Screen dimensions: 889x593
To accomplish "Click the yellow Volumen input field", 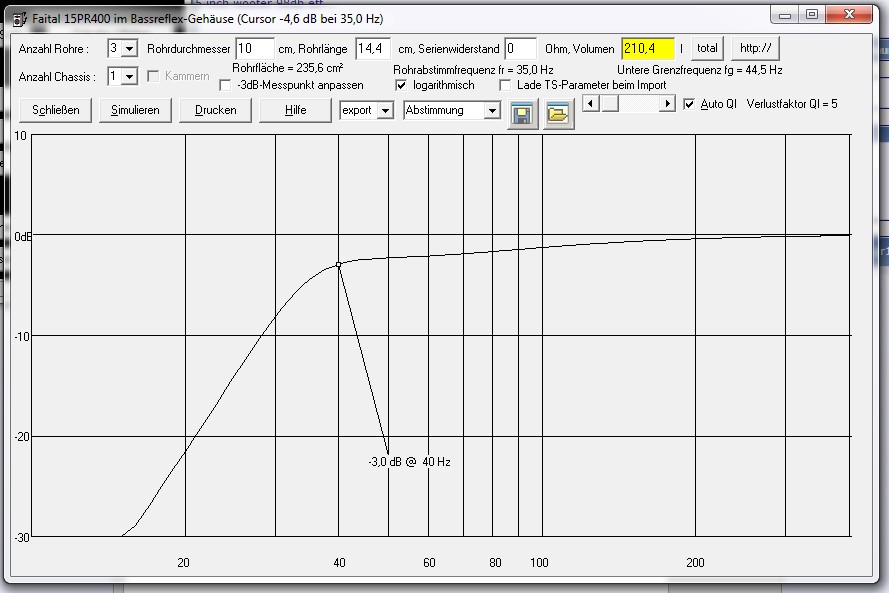I will [x=648, y=49].
